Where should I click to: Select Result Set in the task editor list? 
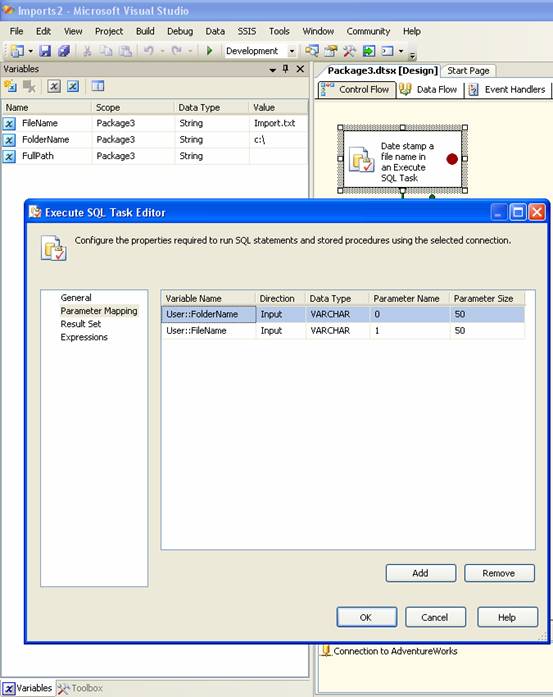tap(80, 324)
